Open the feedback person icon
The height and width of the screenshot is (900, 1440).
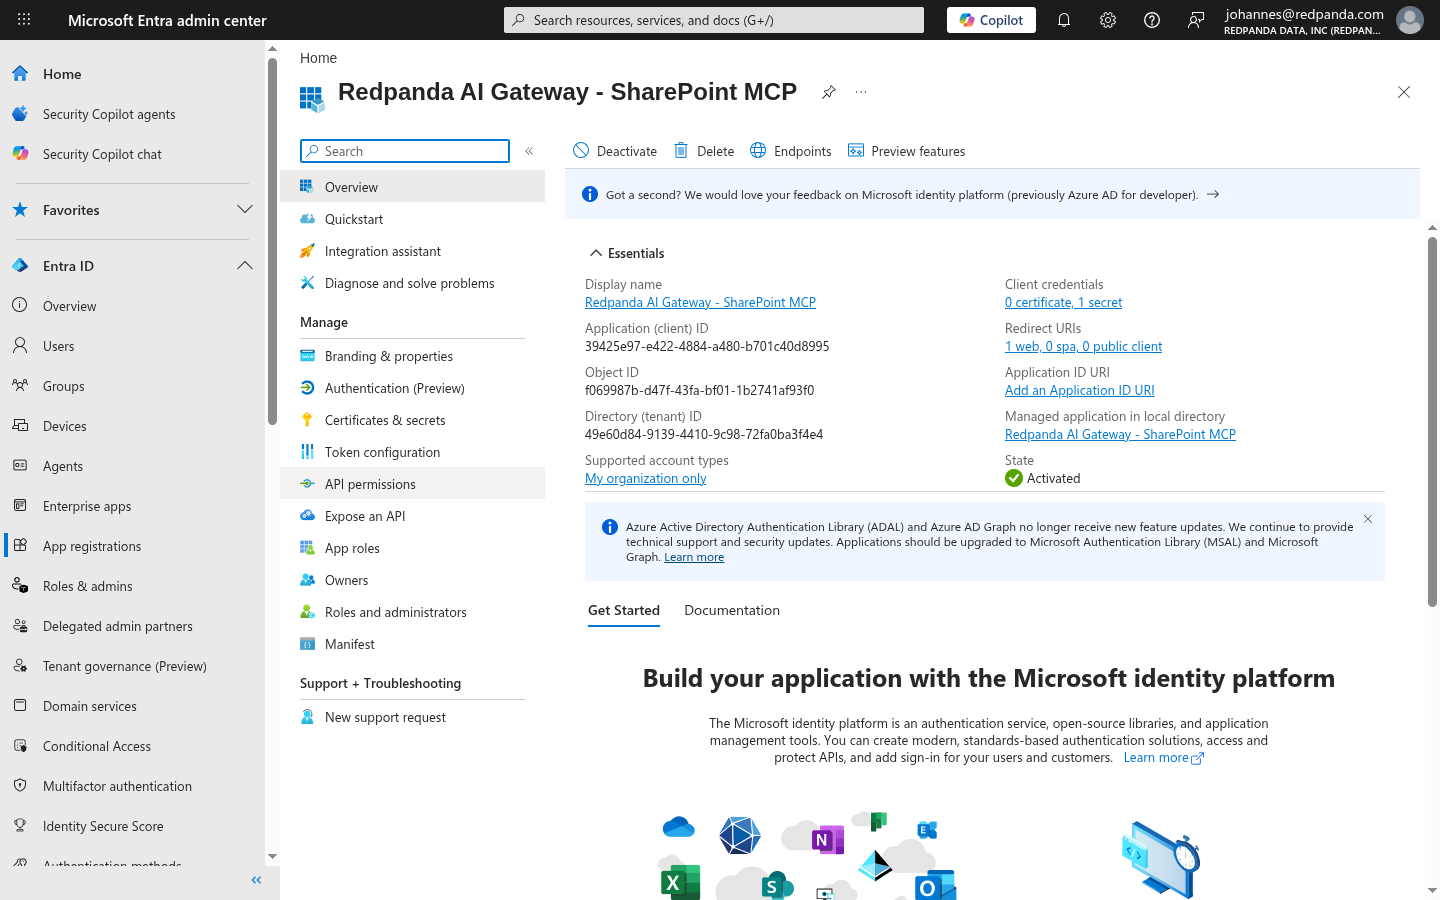pyautogui.click(x=1196, y=20)
